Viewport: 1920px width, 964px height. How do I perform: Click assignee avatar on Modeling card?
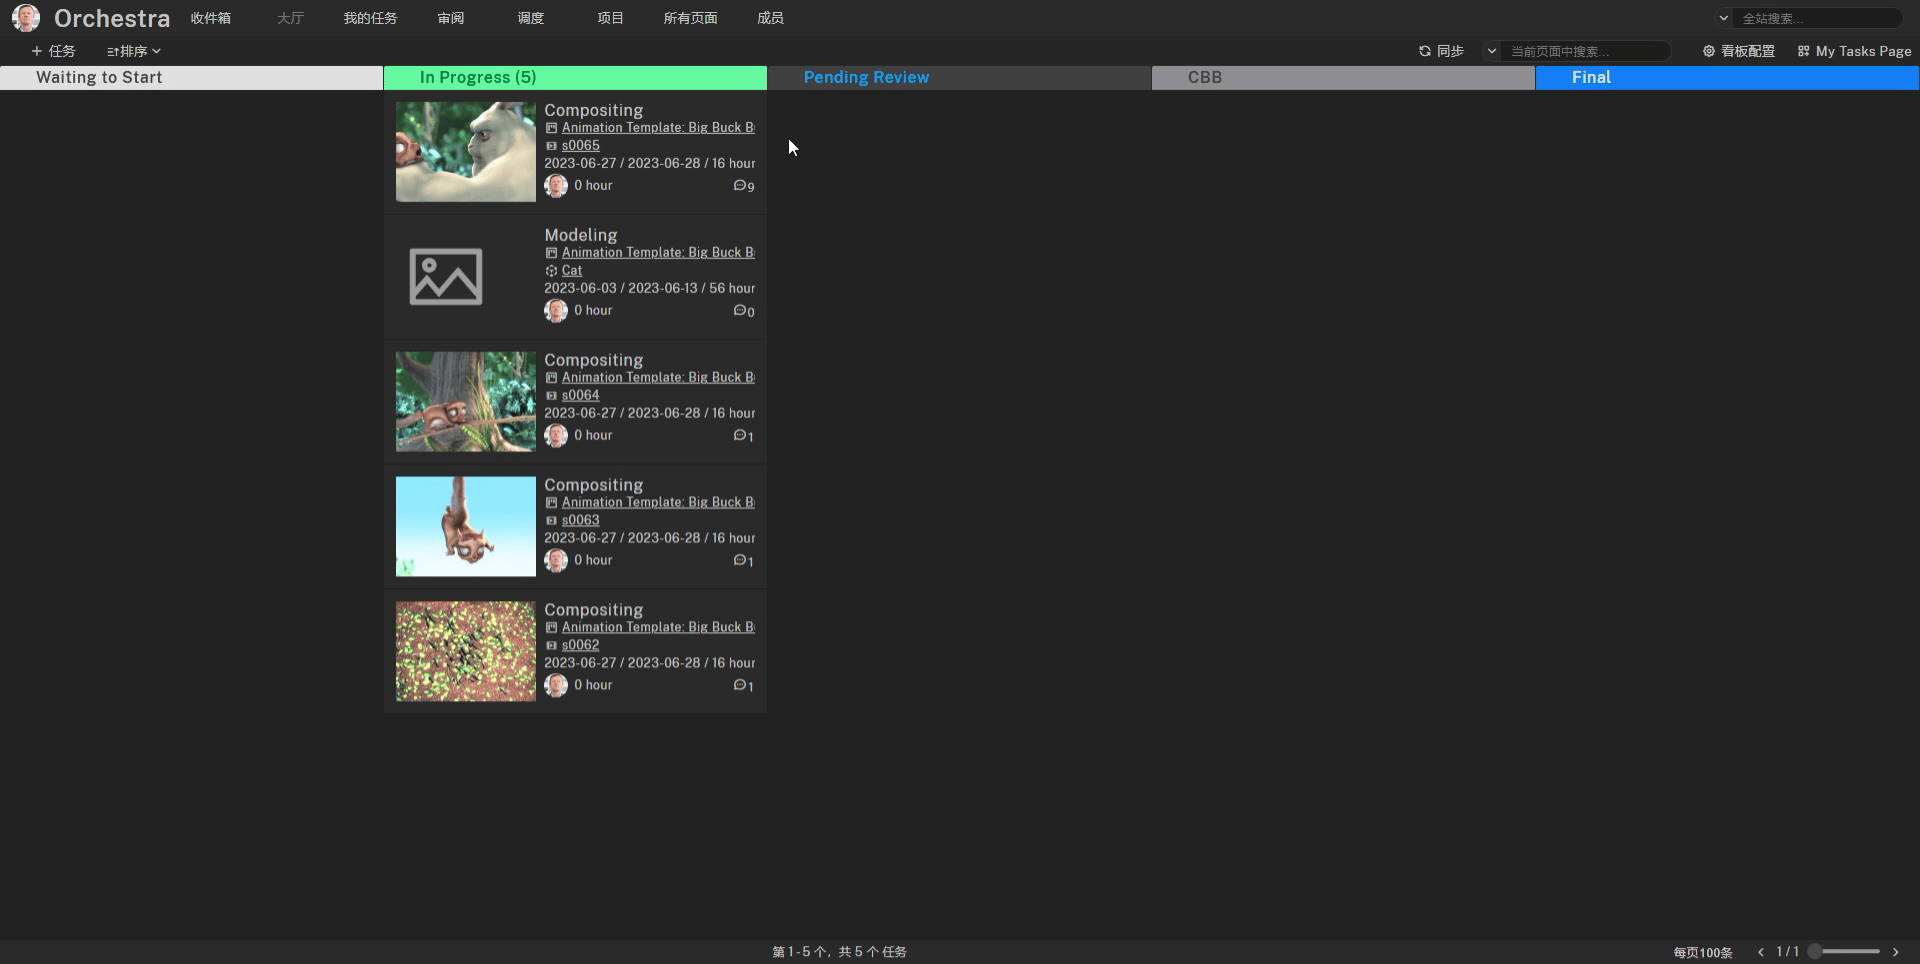556,311
